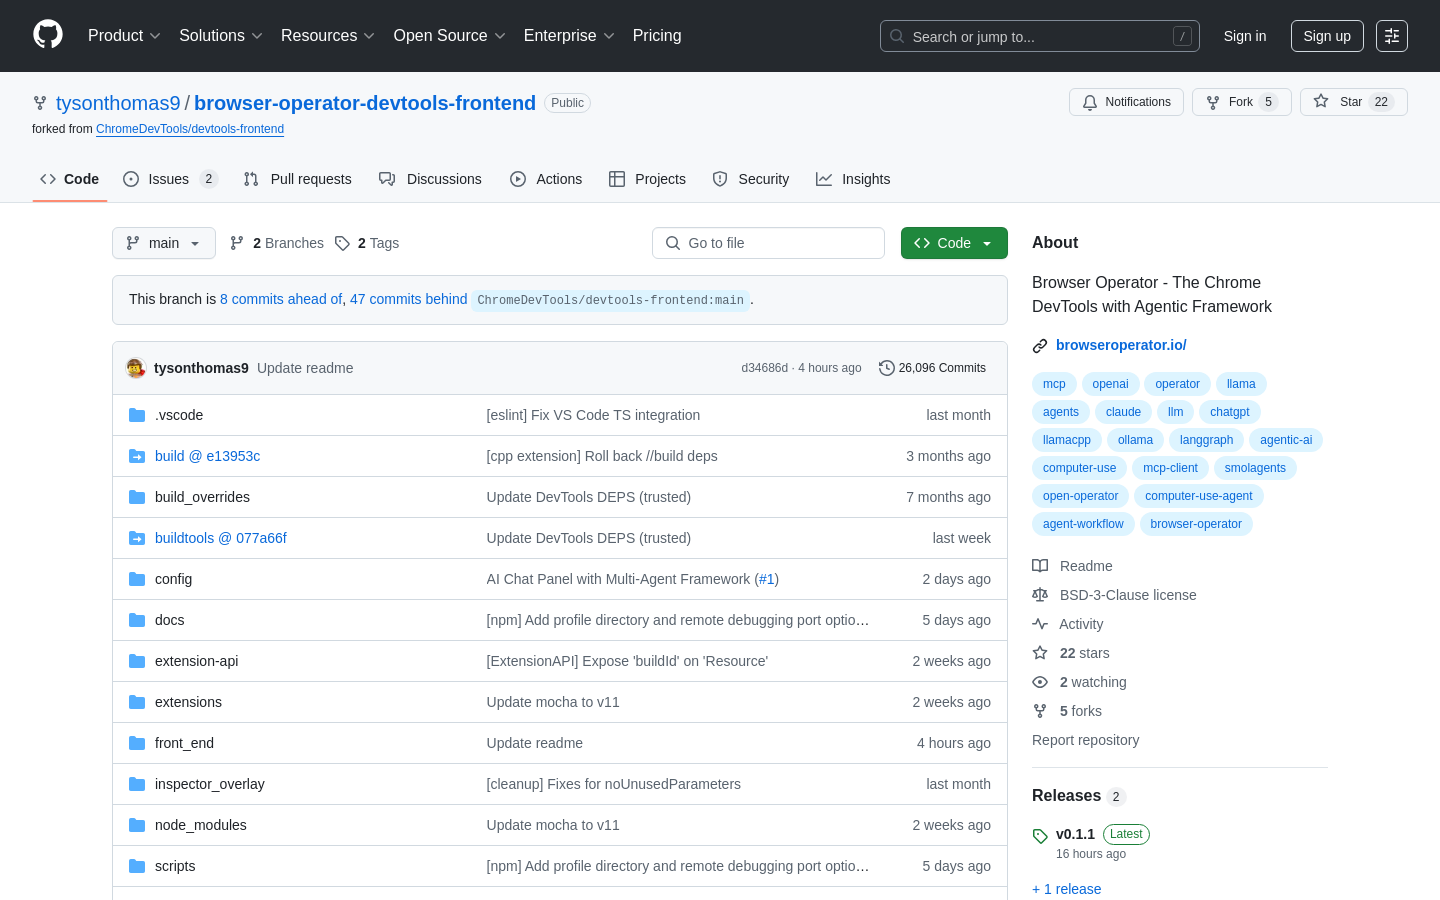The width and height of the screenshot is (1440, 900).
Task: Click the license scale icon
Action: click(x=1040, y=595)
